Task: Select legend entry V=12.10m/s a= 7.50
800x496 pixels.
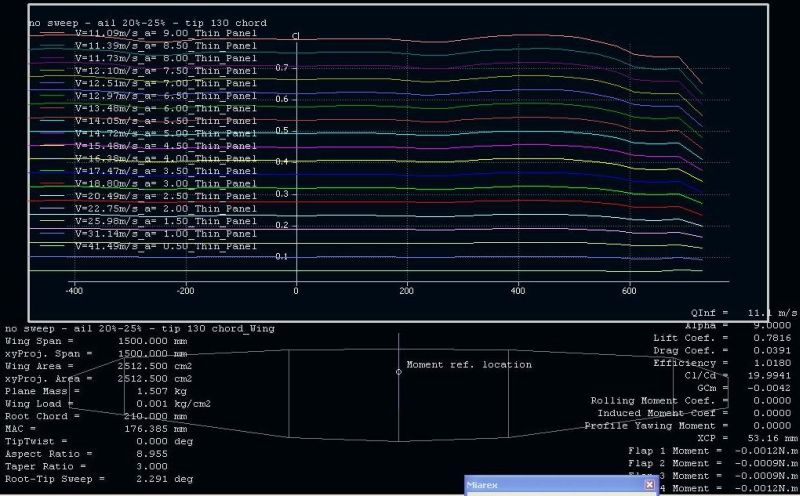Action: (x=149, y=71)
